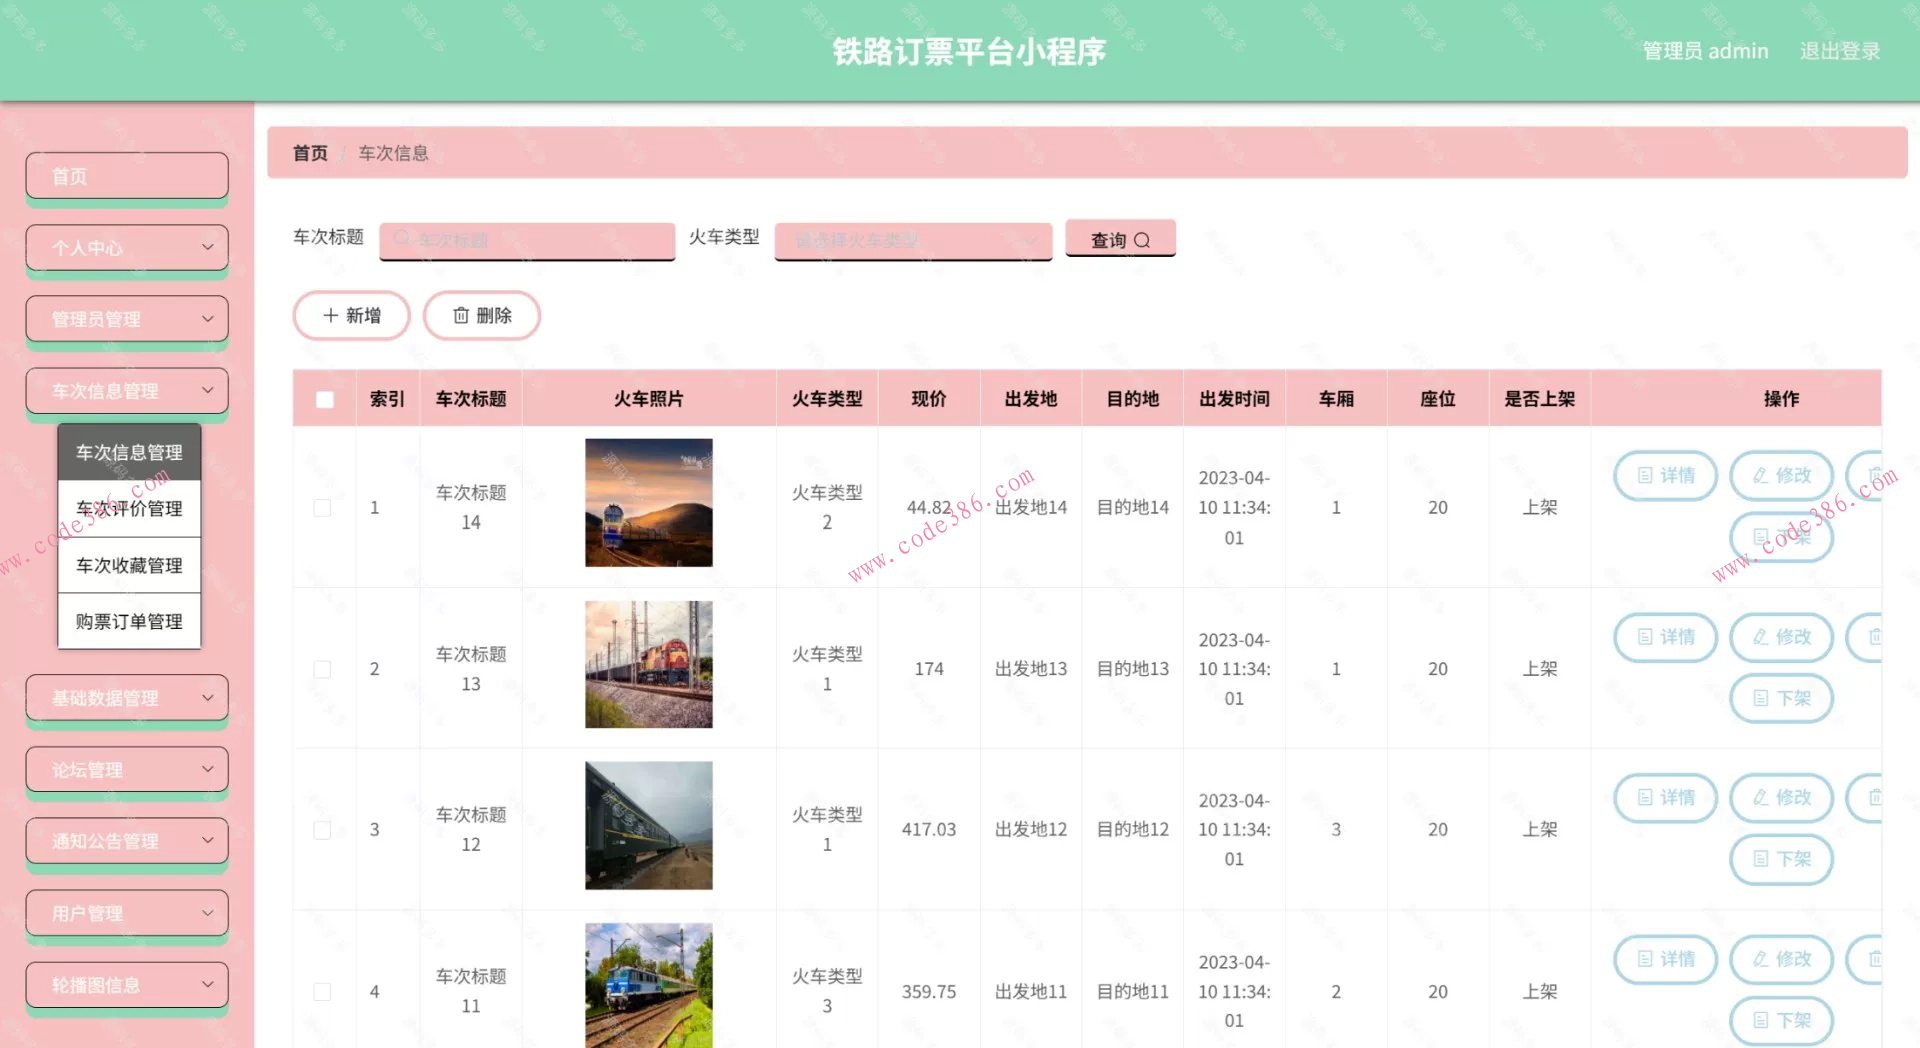Click the 查询 search button

coord(1120,239)
